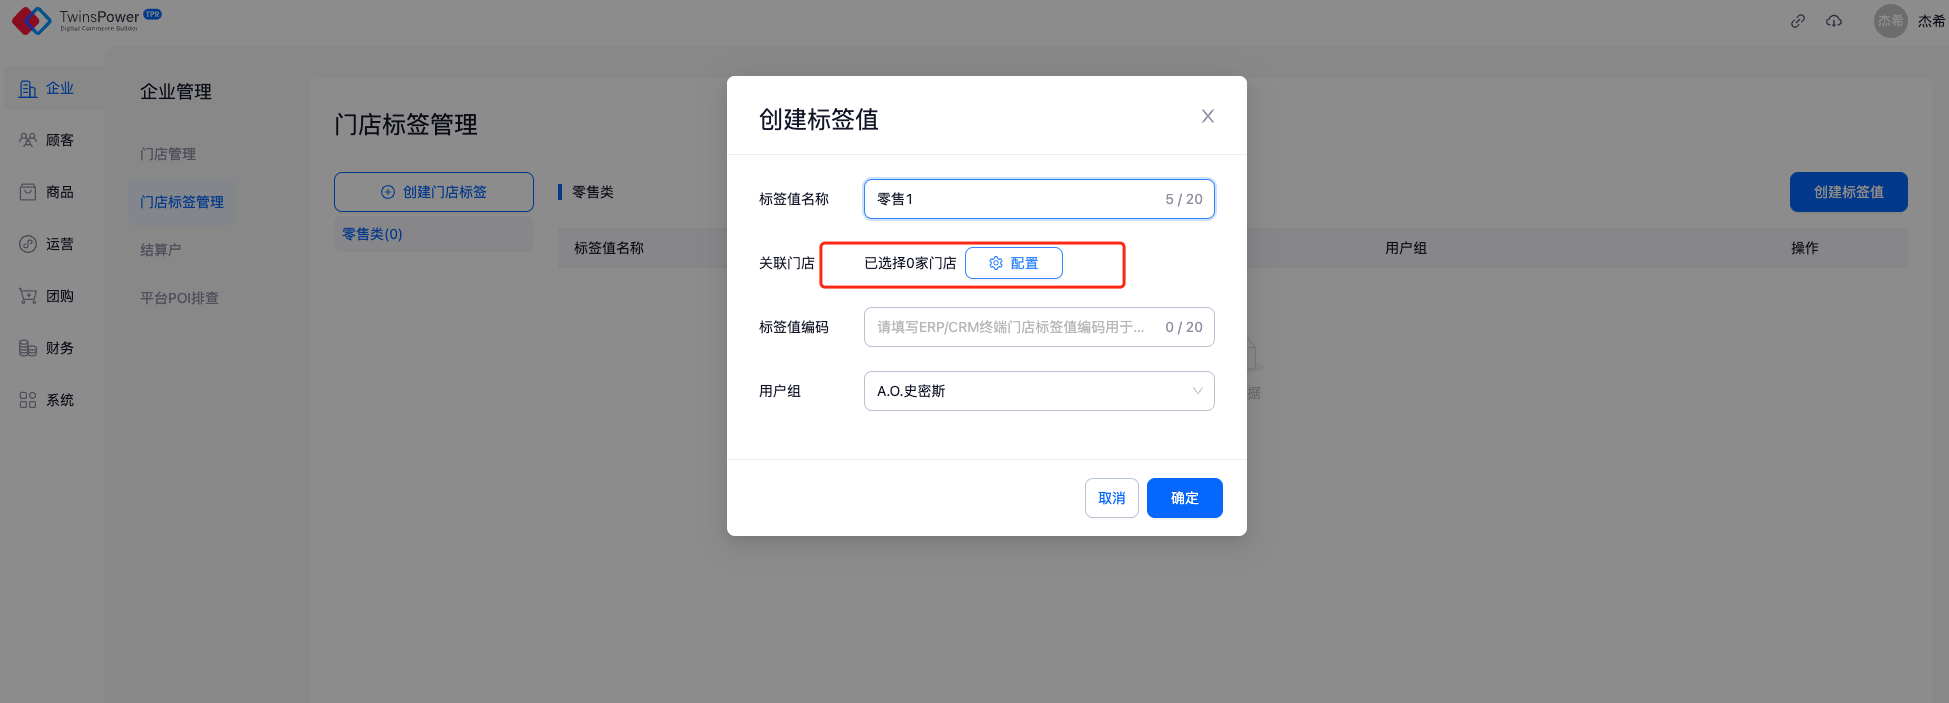Click the cloud download icon
The image size is (1949, 703).
1833,21
